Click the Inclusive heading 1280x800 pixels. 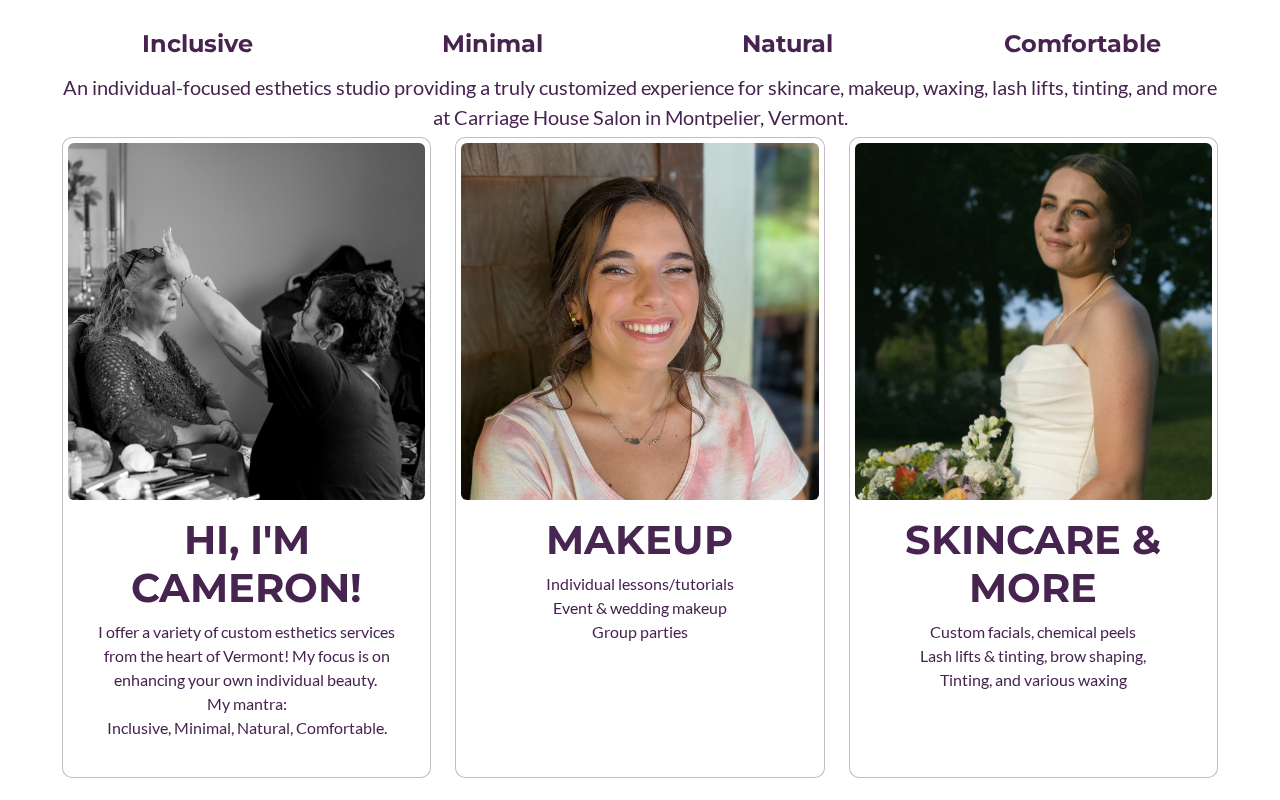[x=197, y=44]
